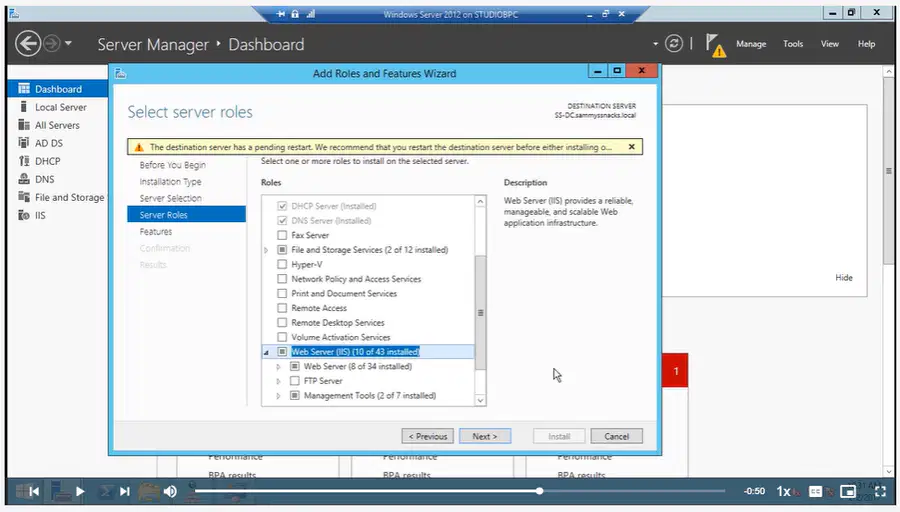The width and height of the screenshot is (900, 512).
Task: Click the red tile showing 1
Action: [675, 371]
